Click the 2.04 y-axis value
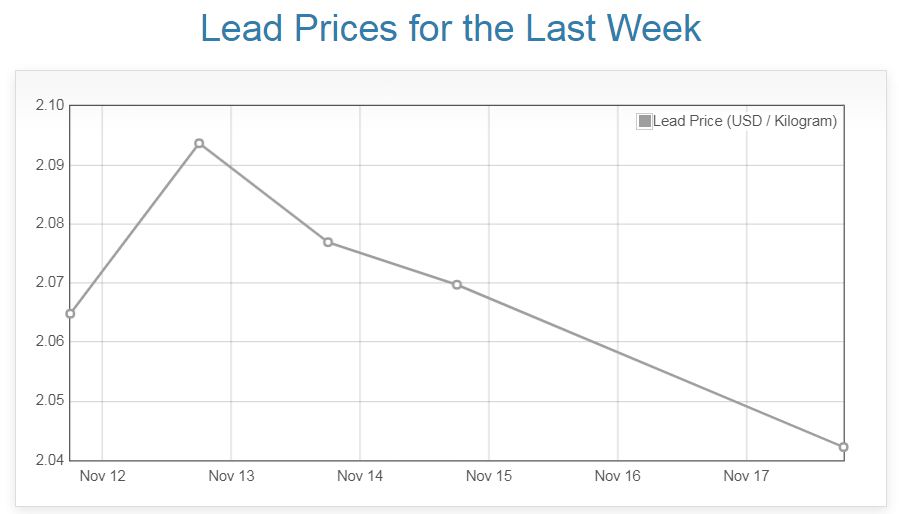899x514 pixels. [49, 460]
